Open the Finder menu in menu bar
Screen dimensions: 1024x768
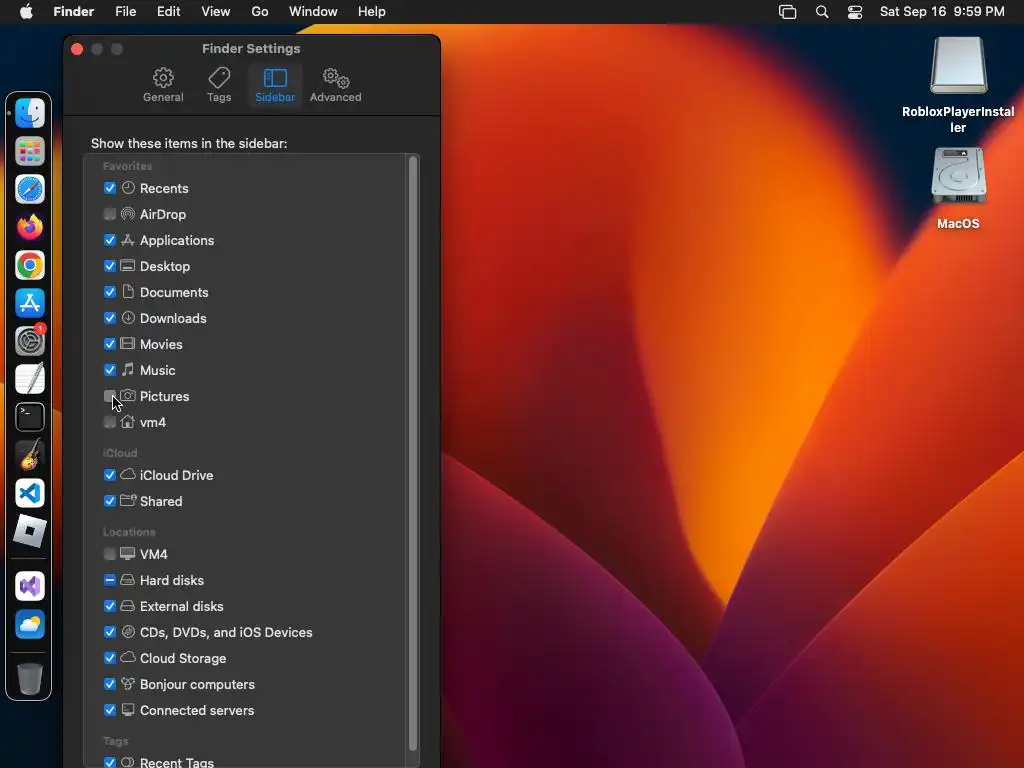coord(74,12)
